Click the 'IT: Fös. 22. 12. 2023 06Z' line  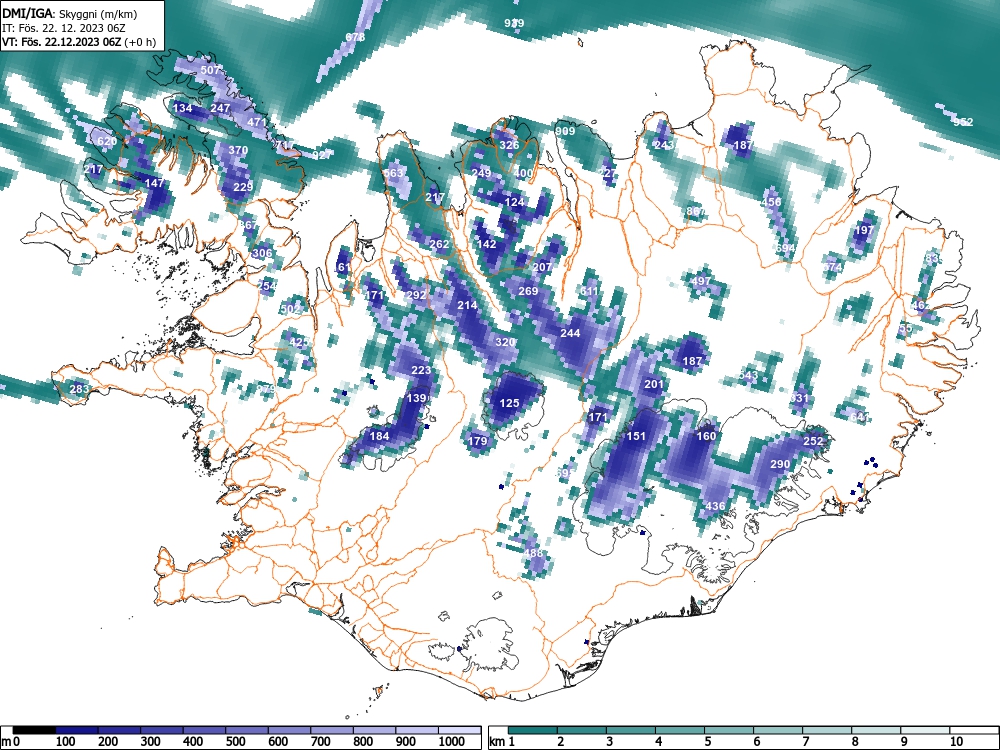point(64,28)
